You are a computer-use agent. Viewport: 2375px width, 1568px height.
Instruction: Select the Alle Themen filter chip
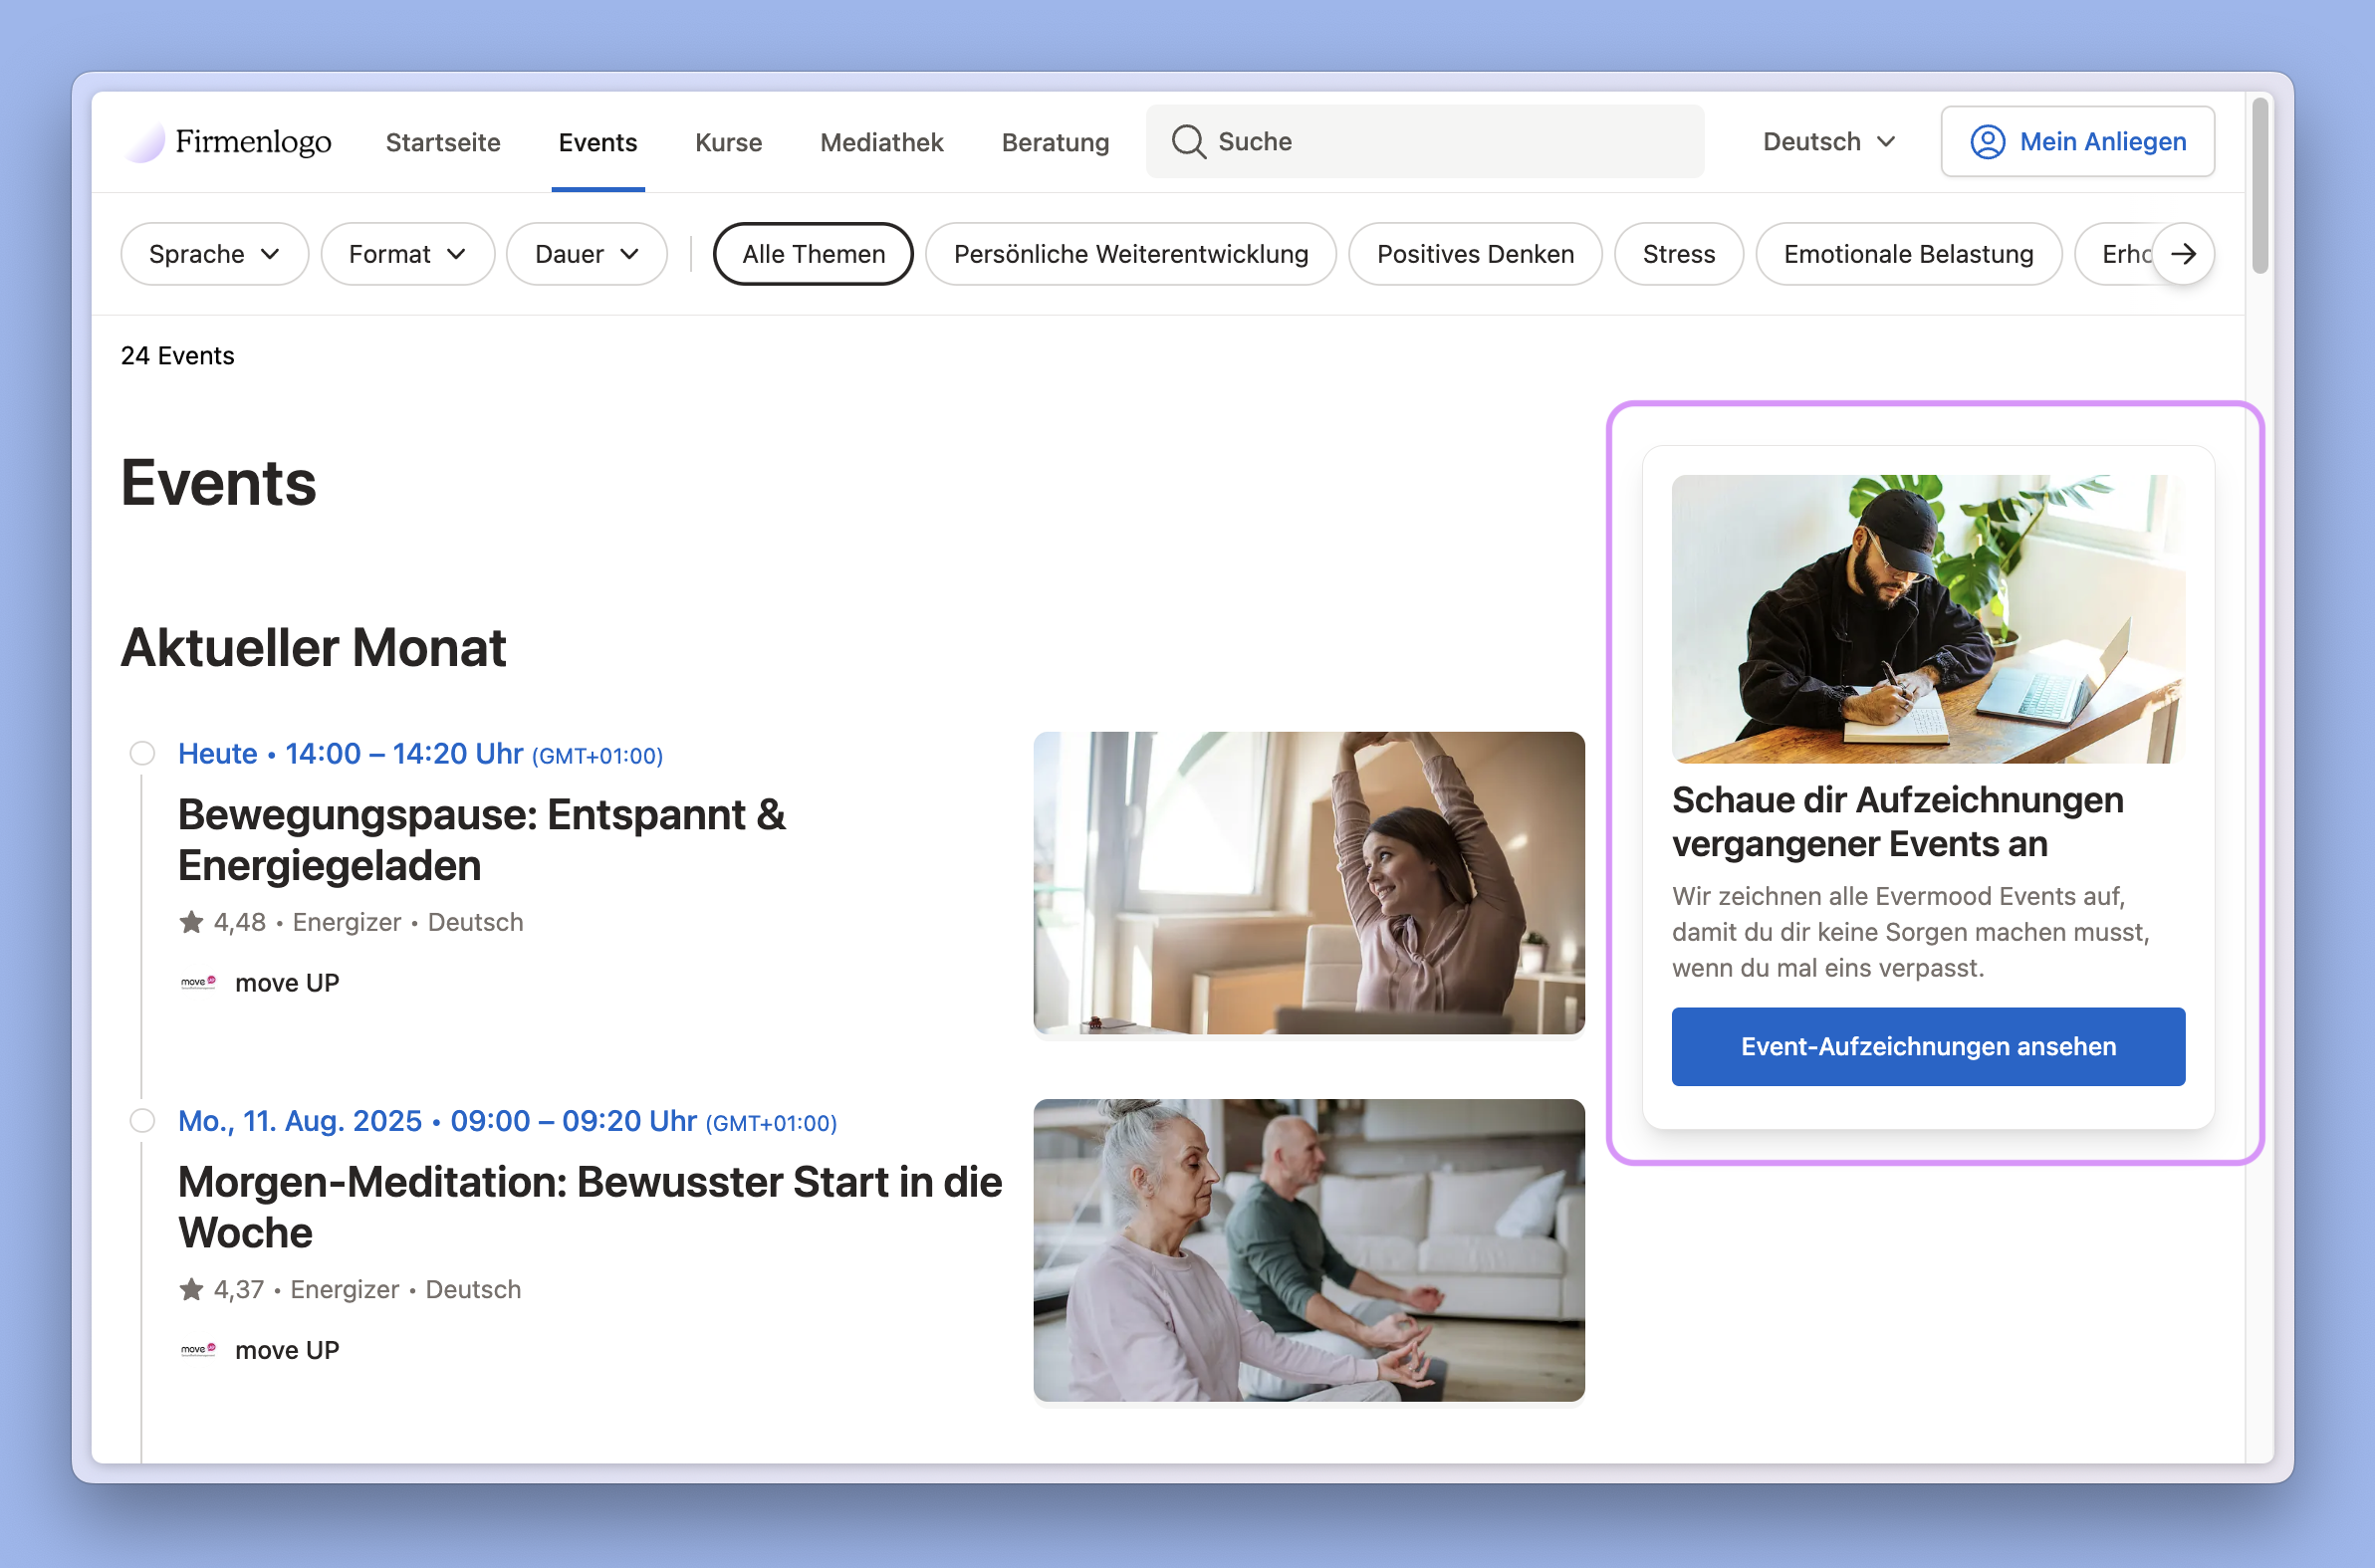click(x=812, y=254)
